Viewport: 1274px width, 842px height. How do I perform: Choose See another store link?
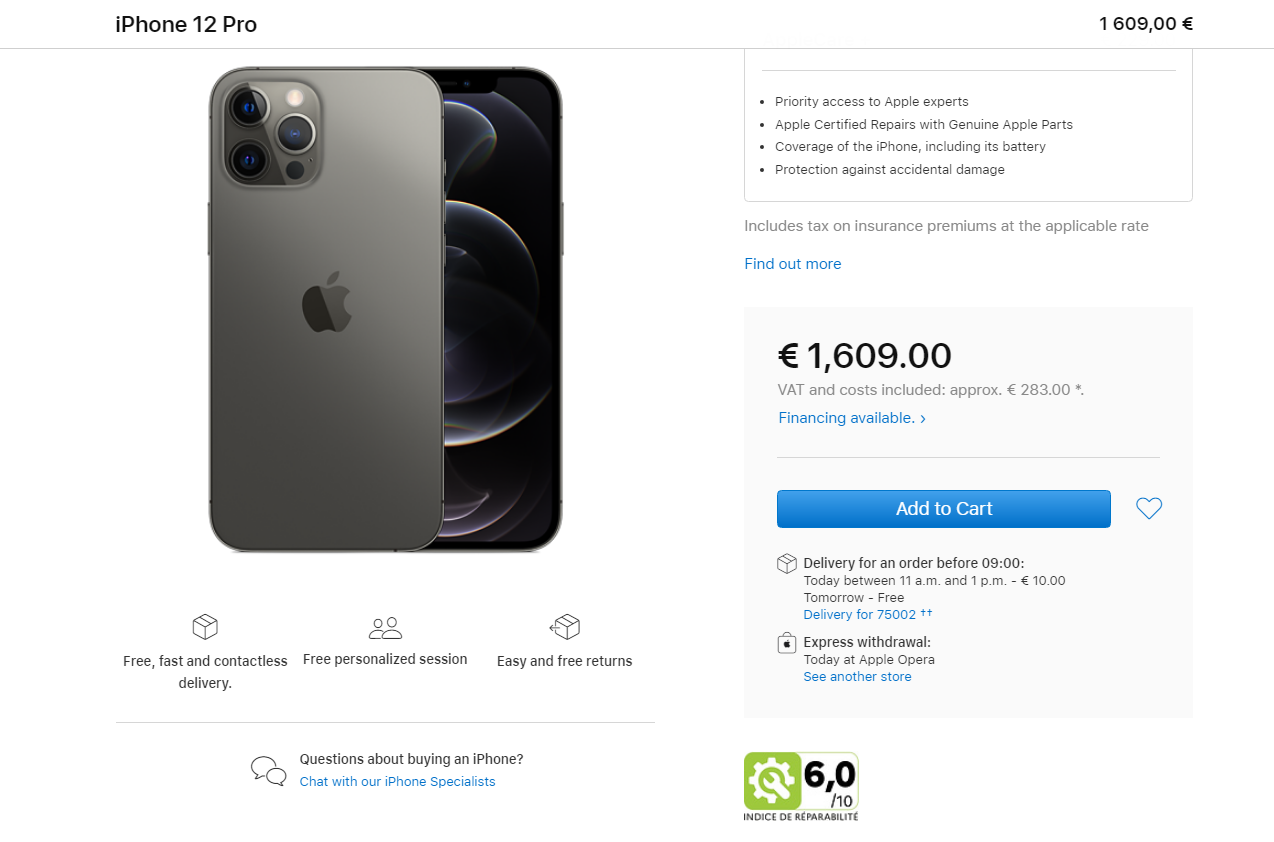tap(857, 677)
